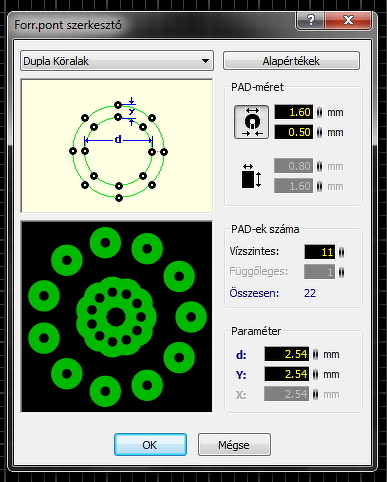This screenshot has width=387, height=482.
Task: Click the help question mark button
Action: pos(310,20)
